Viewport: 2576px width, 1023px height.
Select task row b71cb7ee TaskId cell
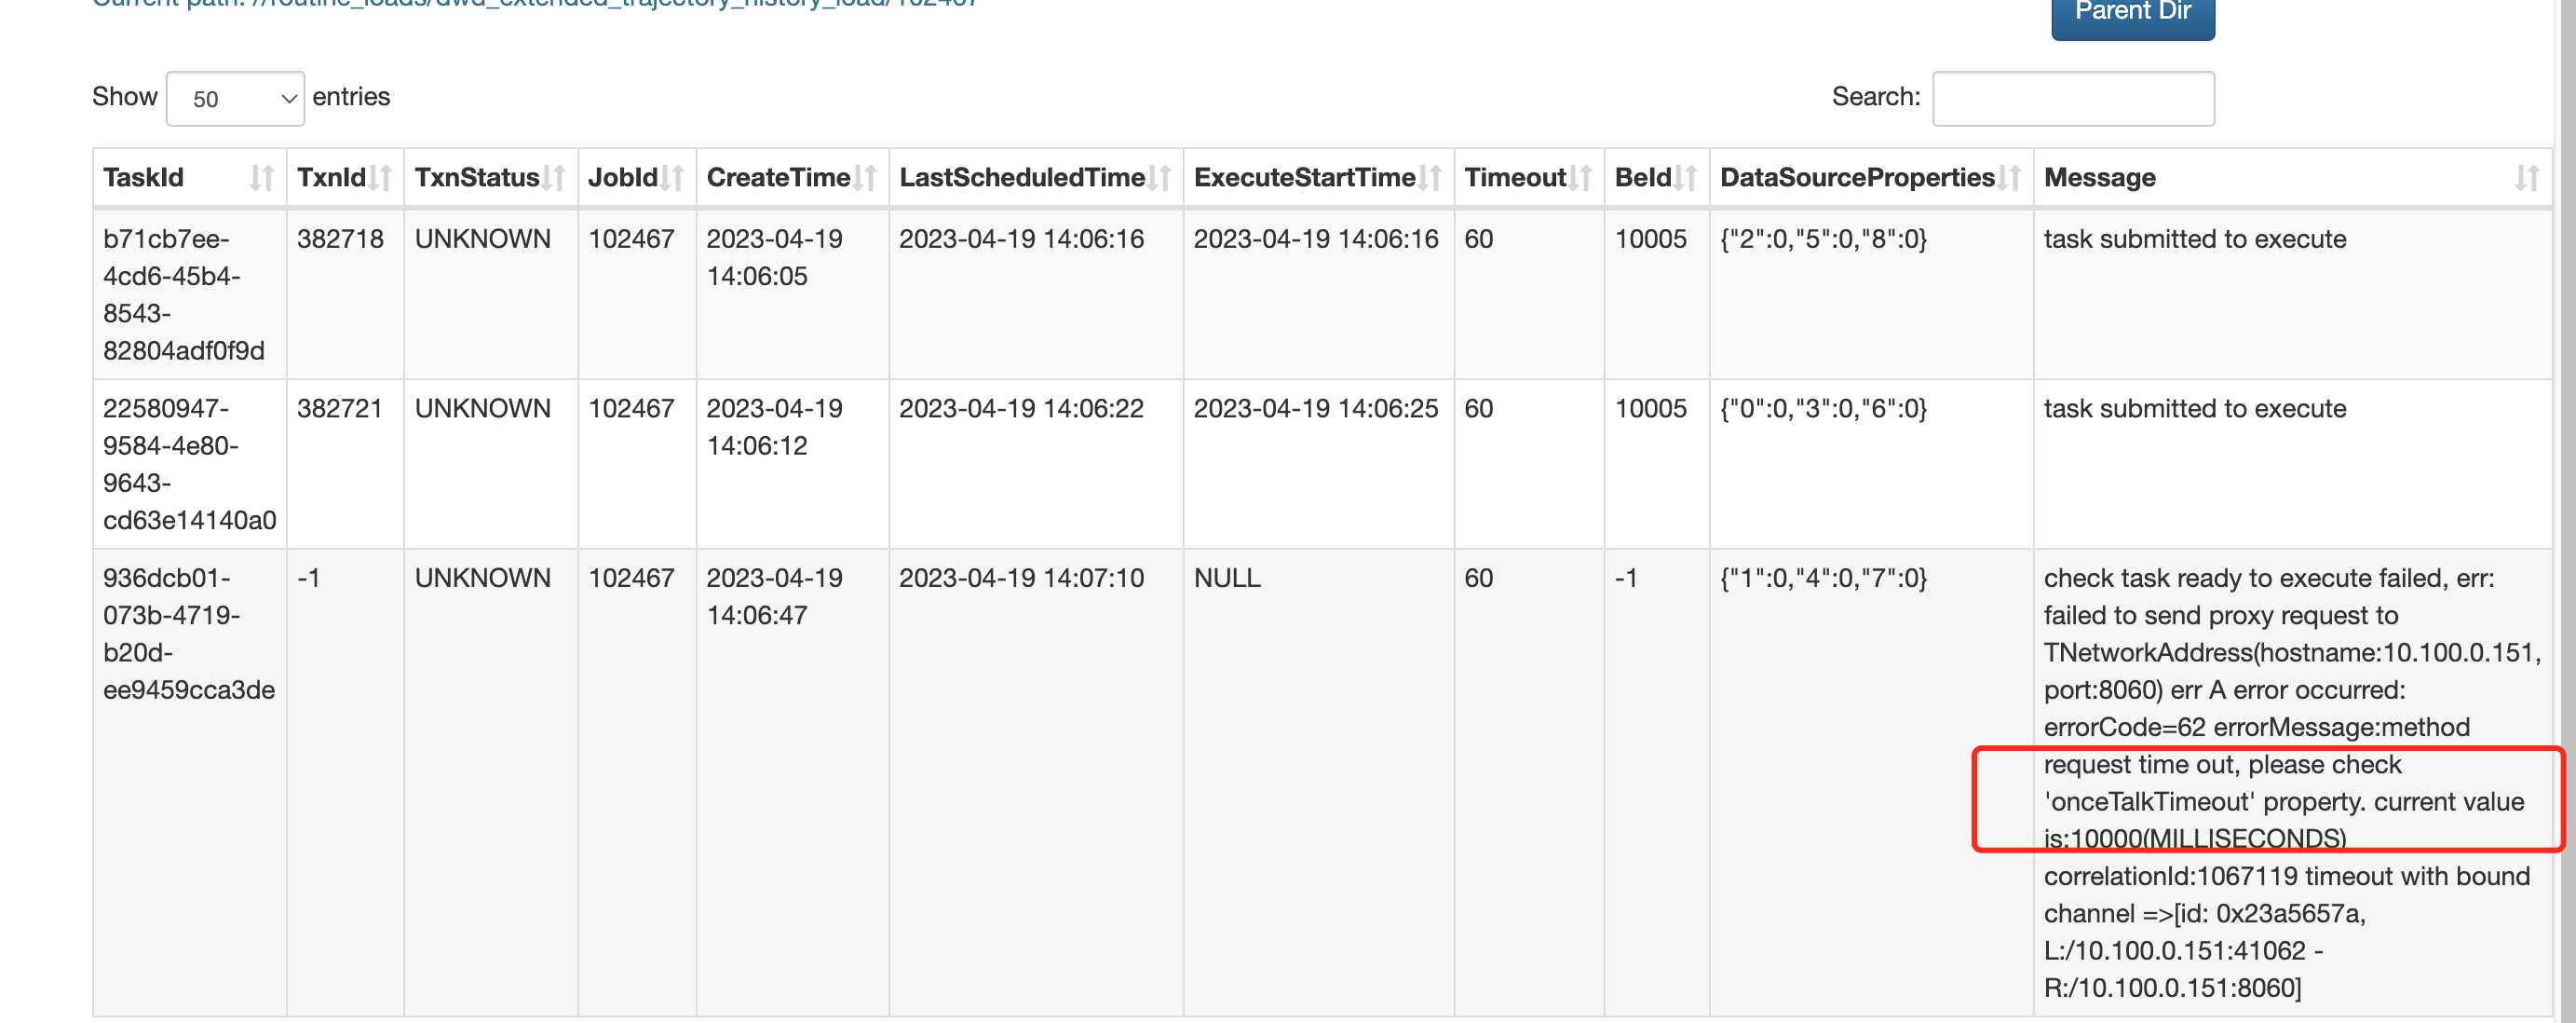pos(189,295)
